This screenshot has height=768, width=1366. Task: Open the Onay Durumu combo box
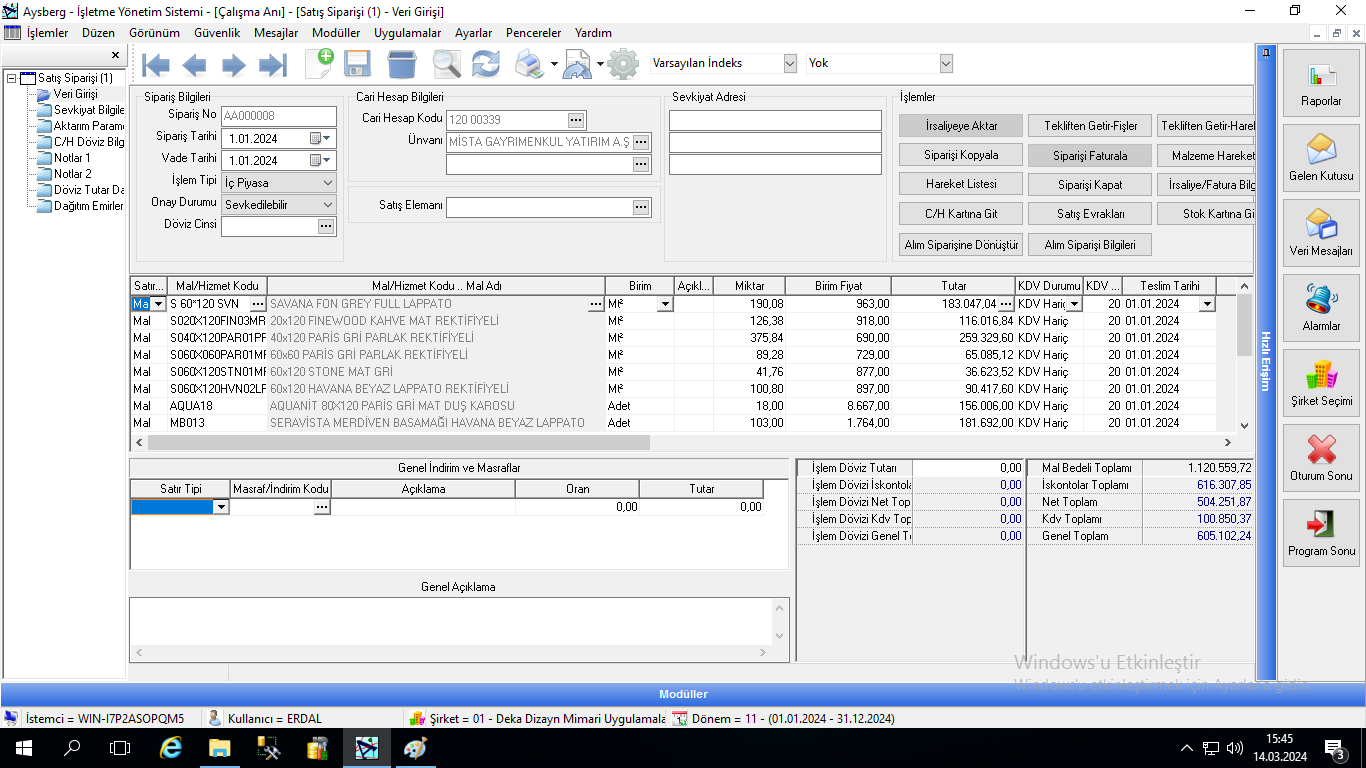coord(329,204)
